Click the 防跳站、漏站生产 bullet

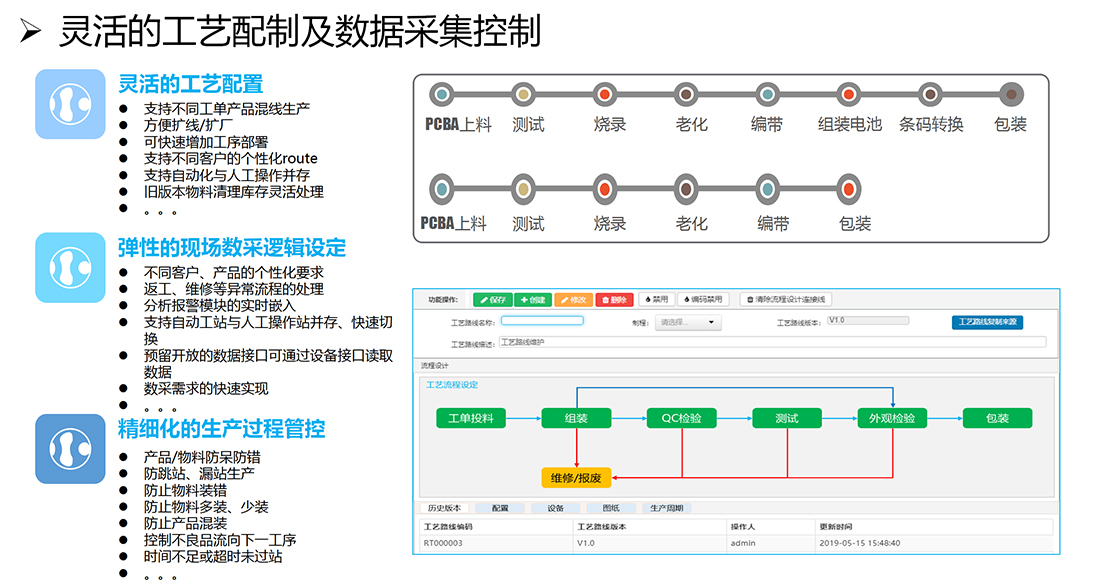(199, 473)
